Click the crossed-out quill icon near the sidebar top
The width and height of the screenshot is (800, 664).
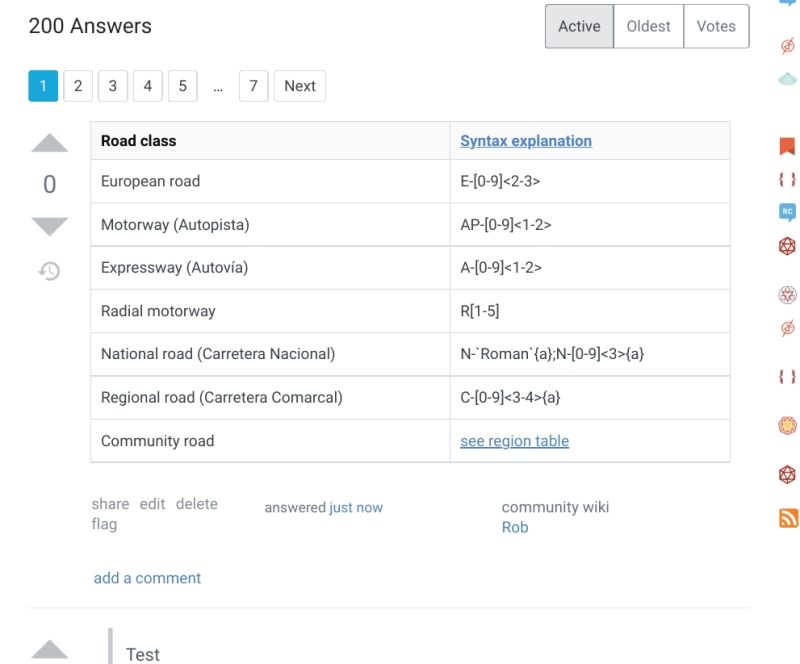pos(787,45)
